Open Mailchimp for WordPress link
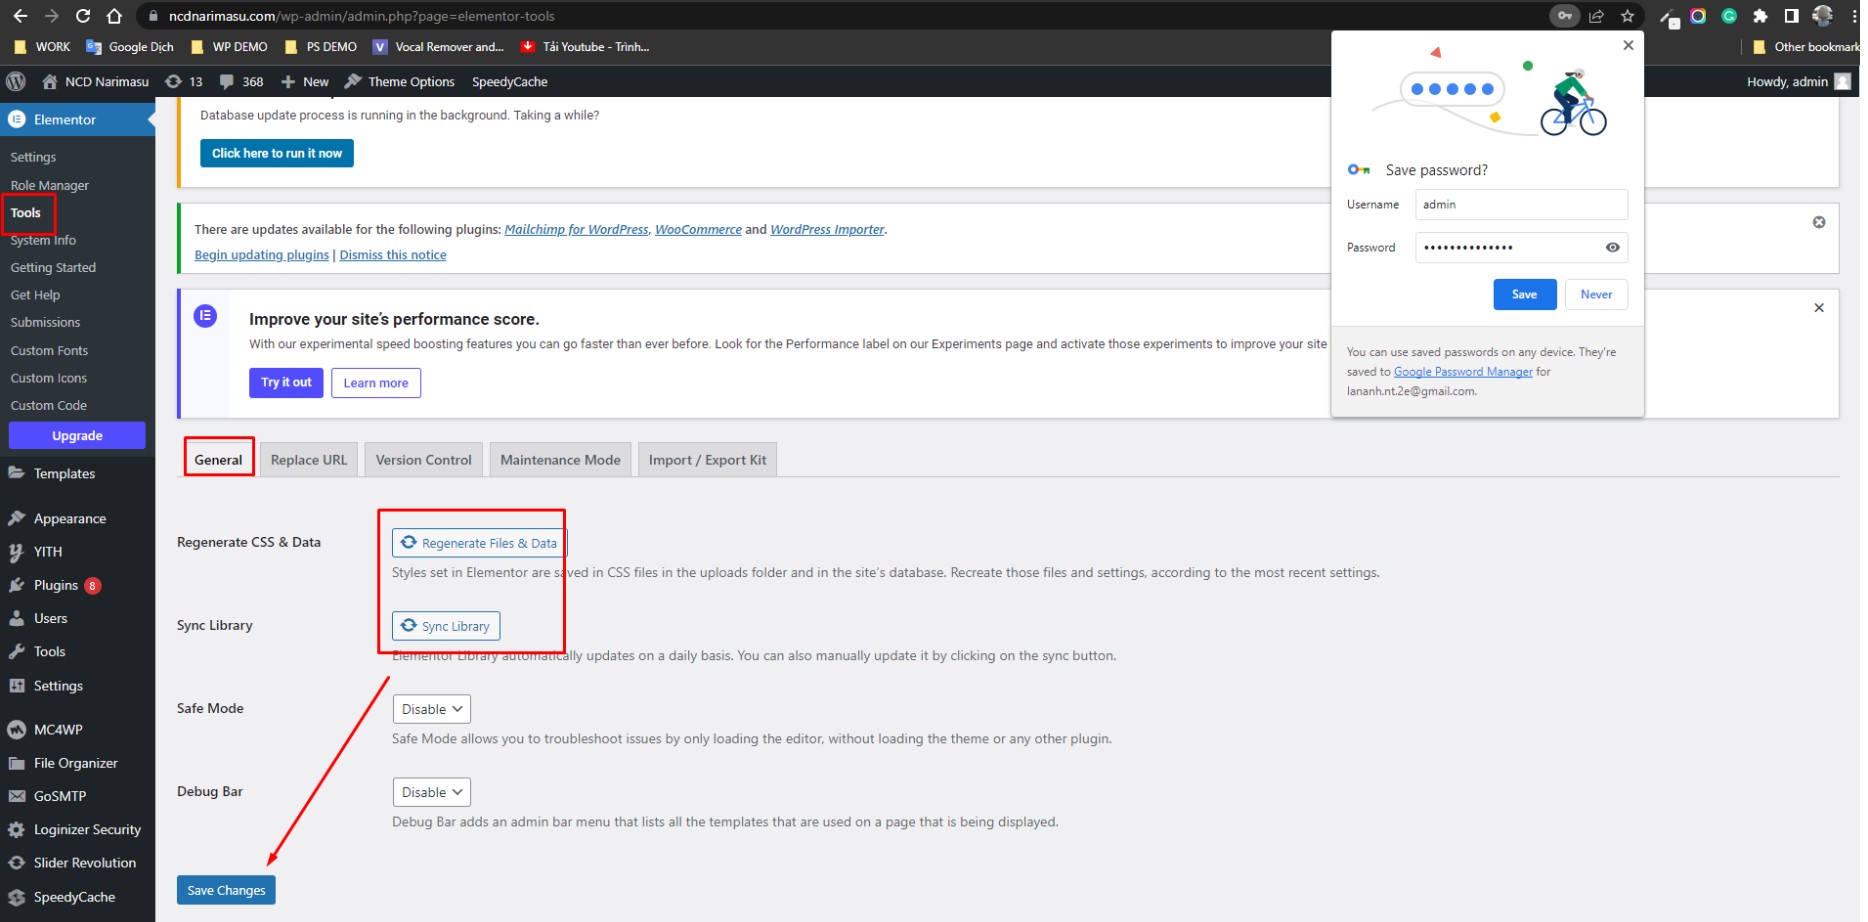 click(x=577, y=229)
